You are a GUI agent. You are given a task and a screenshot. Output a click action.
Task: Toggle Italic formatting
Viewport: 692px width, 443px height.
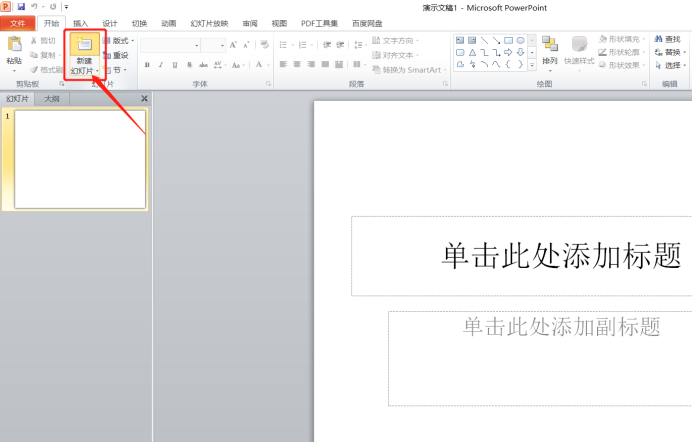[161, 65]
